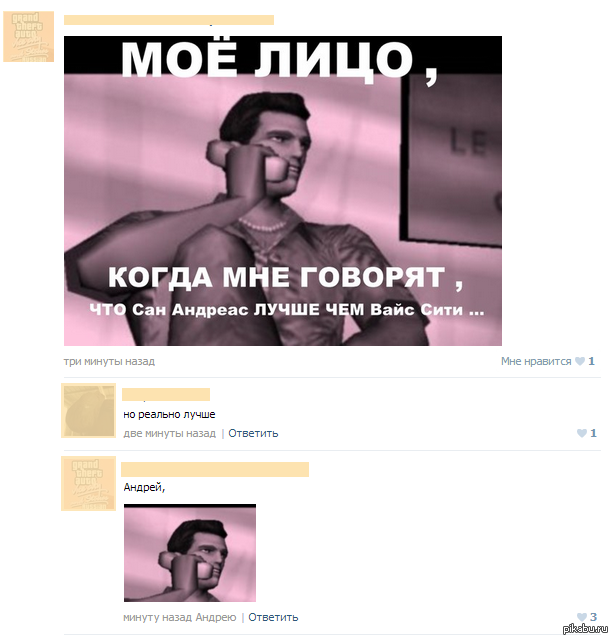The image size is (613, 640).
Task: Click the blurred post author name
Action: [169, 20]
